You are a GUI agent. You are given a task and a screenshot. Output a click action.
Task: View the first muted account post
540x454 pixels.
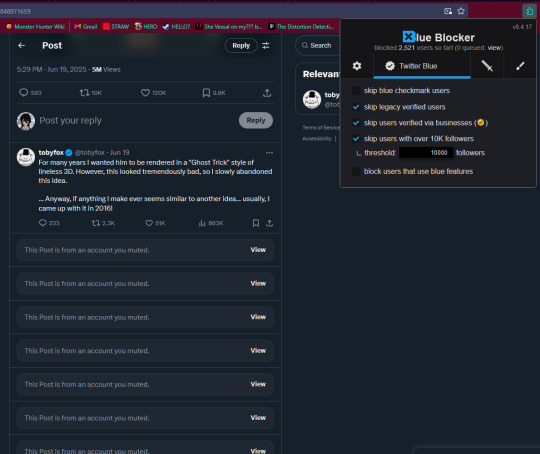258,250
